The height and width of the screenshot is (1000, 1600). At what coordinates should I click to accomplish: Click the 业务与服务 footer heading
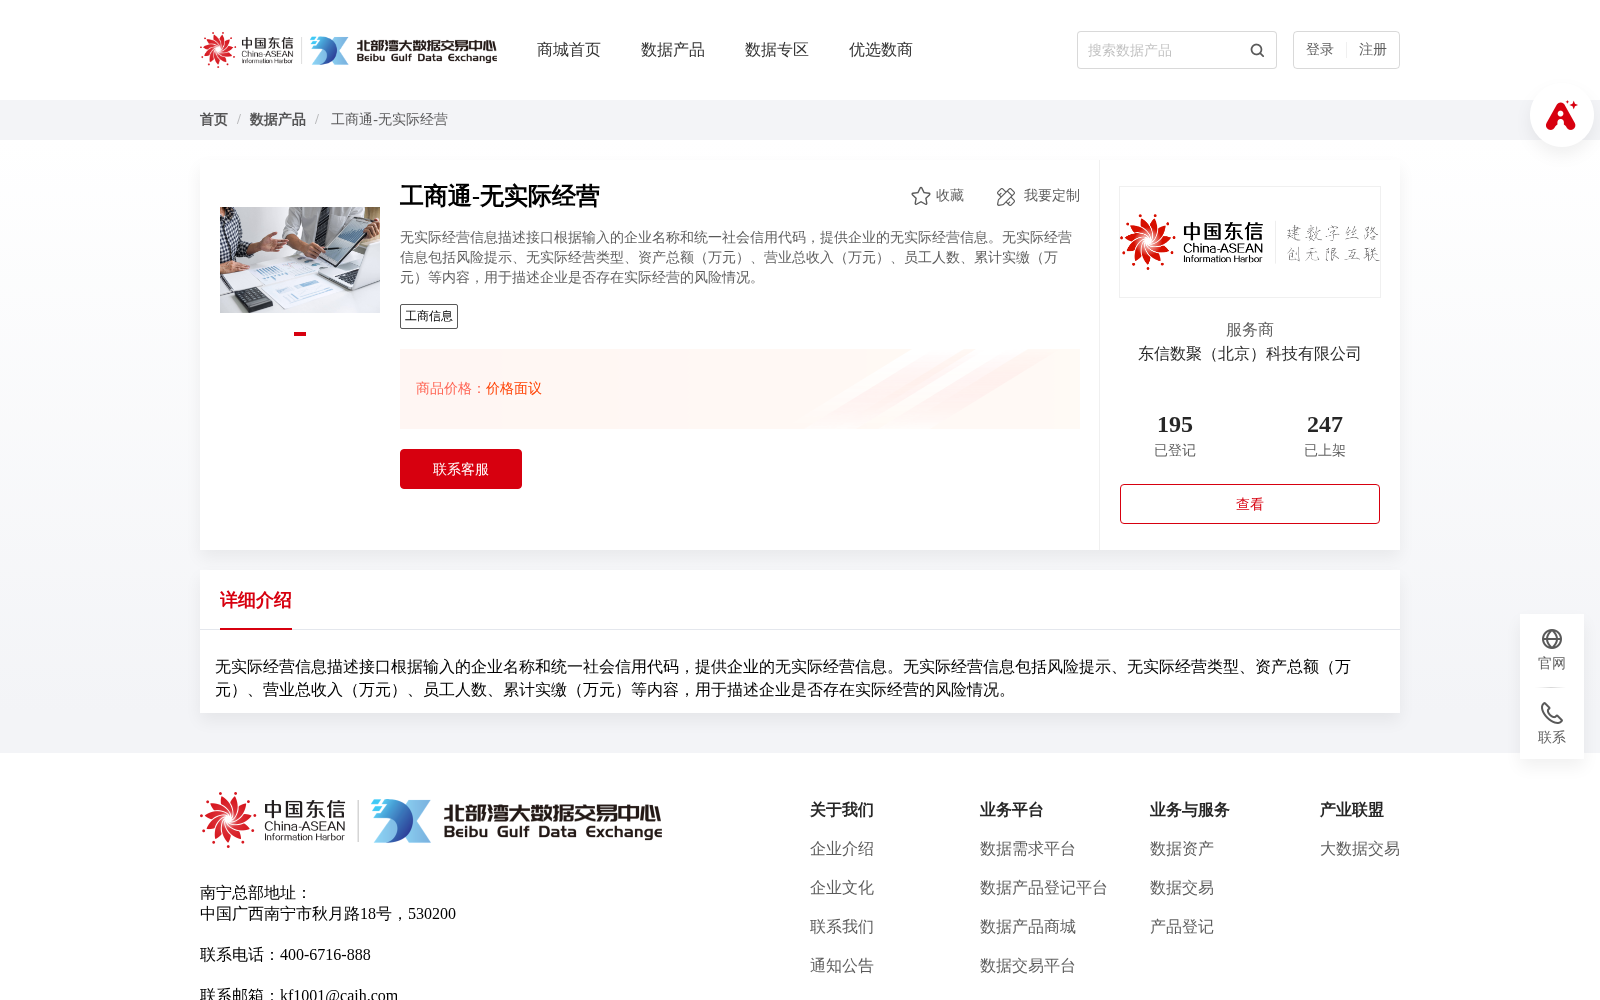click(x=1190, y=810)
